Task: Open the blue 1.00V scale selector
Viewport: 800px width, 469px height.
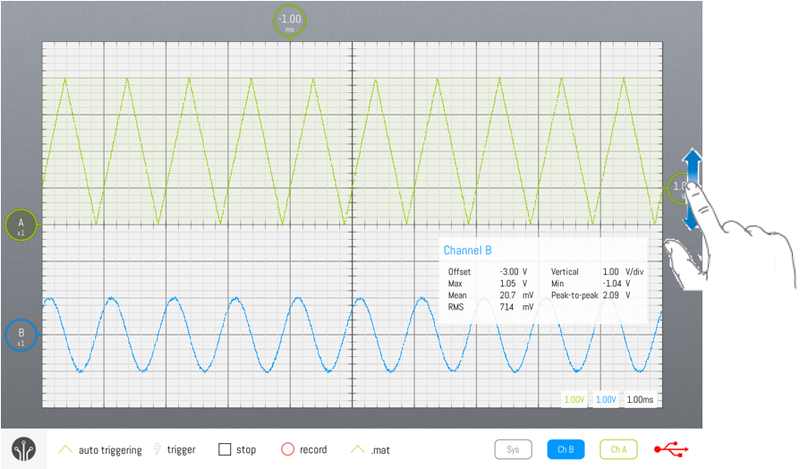Action: pyautogui.click(x=606, y=400)
